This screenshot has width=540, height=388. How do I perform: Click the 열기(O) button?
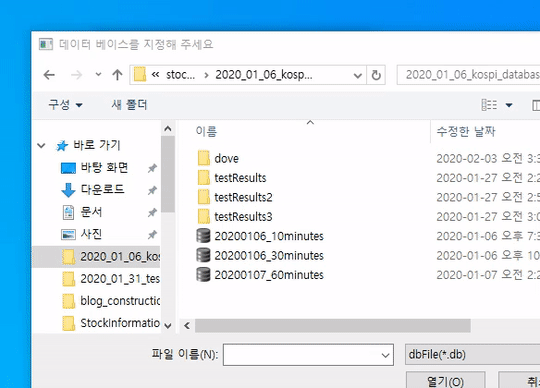[446, 380]
